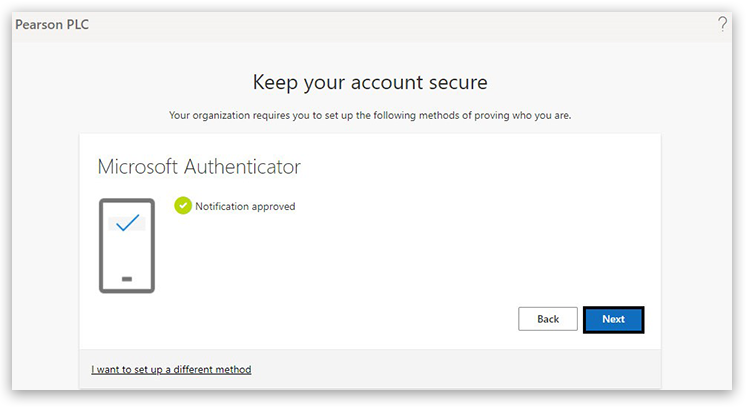
Task: Click the gray footer strip beside the method link
Action: [450, 370]
